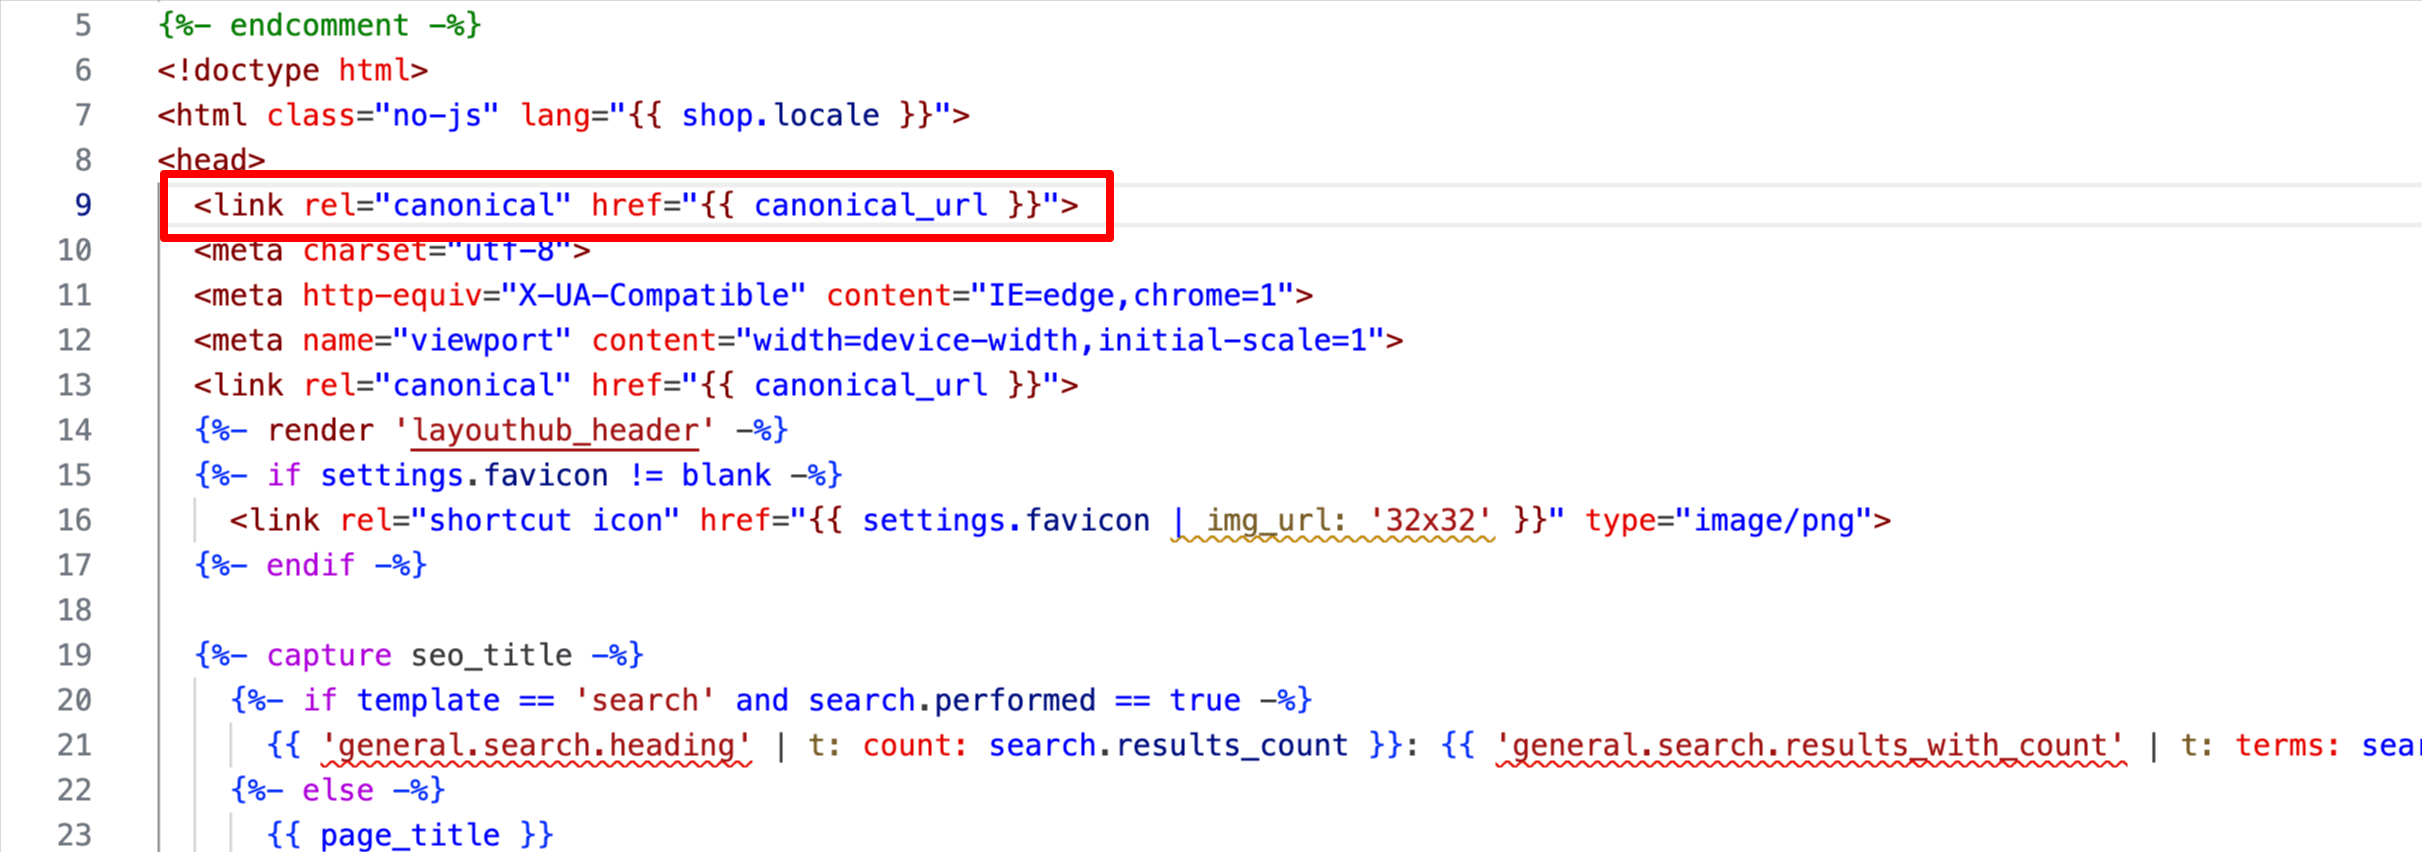The width and height of the screenshot is (2422, 852).
Task: Click the highlighted canonical link tag on line 9
Action: point(636,206)
